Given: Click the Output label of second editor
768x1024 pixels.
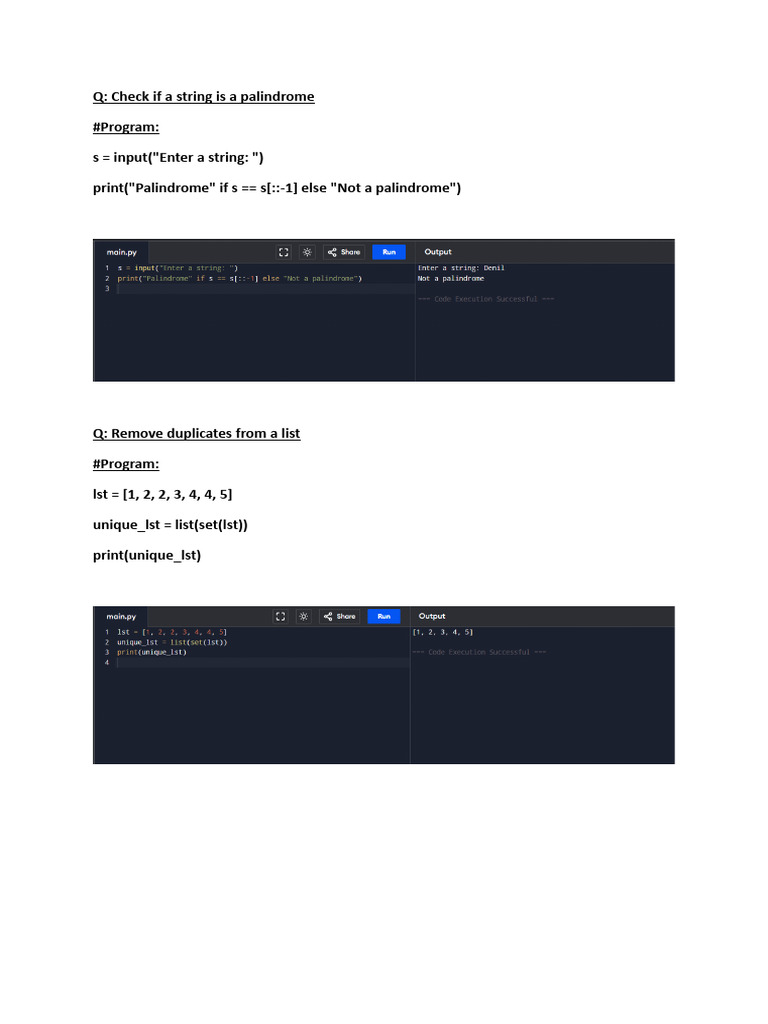Looking at the screenshot, I should (432, 616).
